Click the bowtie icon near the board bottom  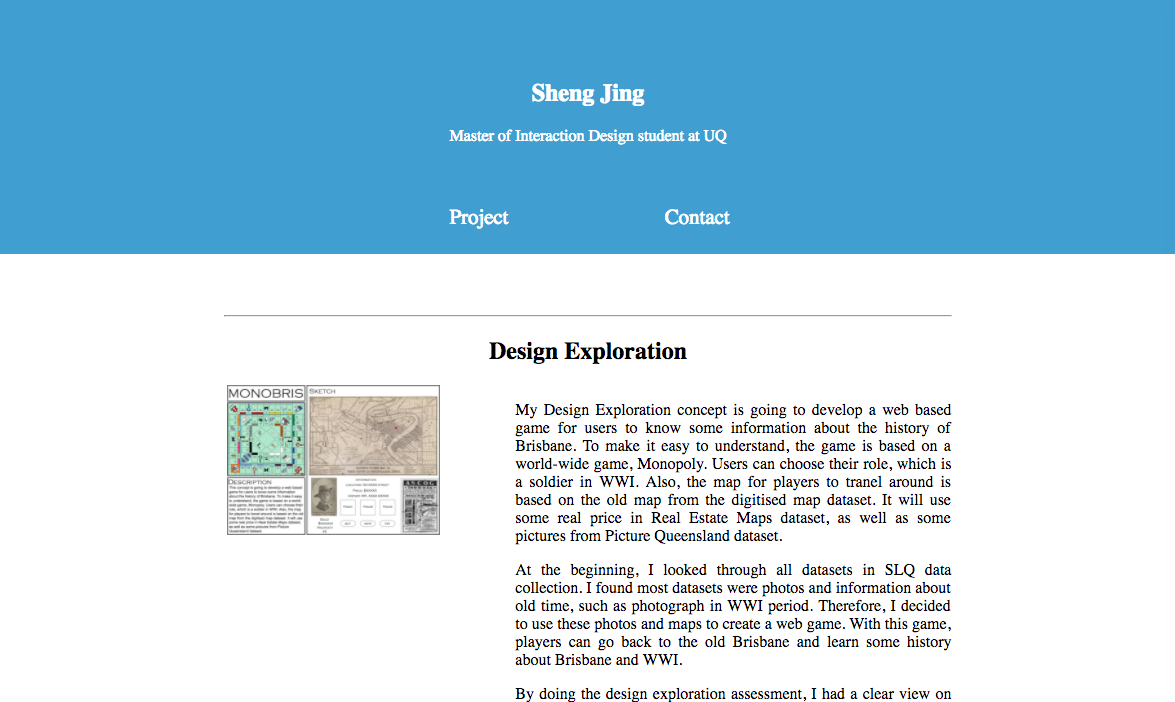coord(266,470)
